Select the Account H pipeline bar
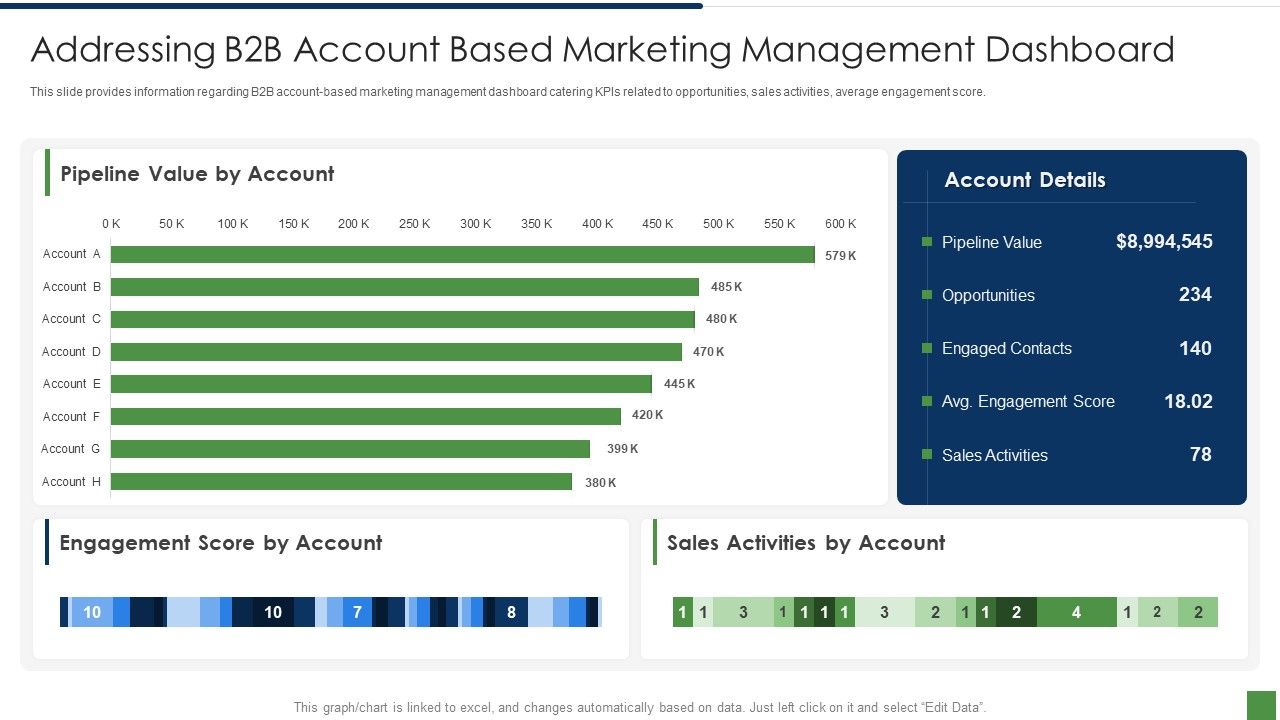Viewport: 1280px width, 720px height. tap(341, 482)
